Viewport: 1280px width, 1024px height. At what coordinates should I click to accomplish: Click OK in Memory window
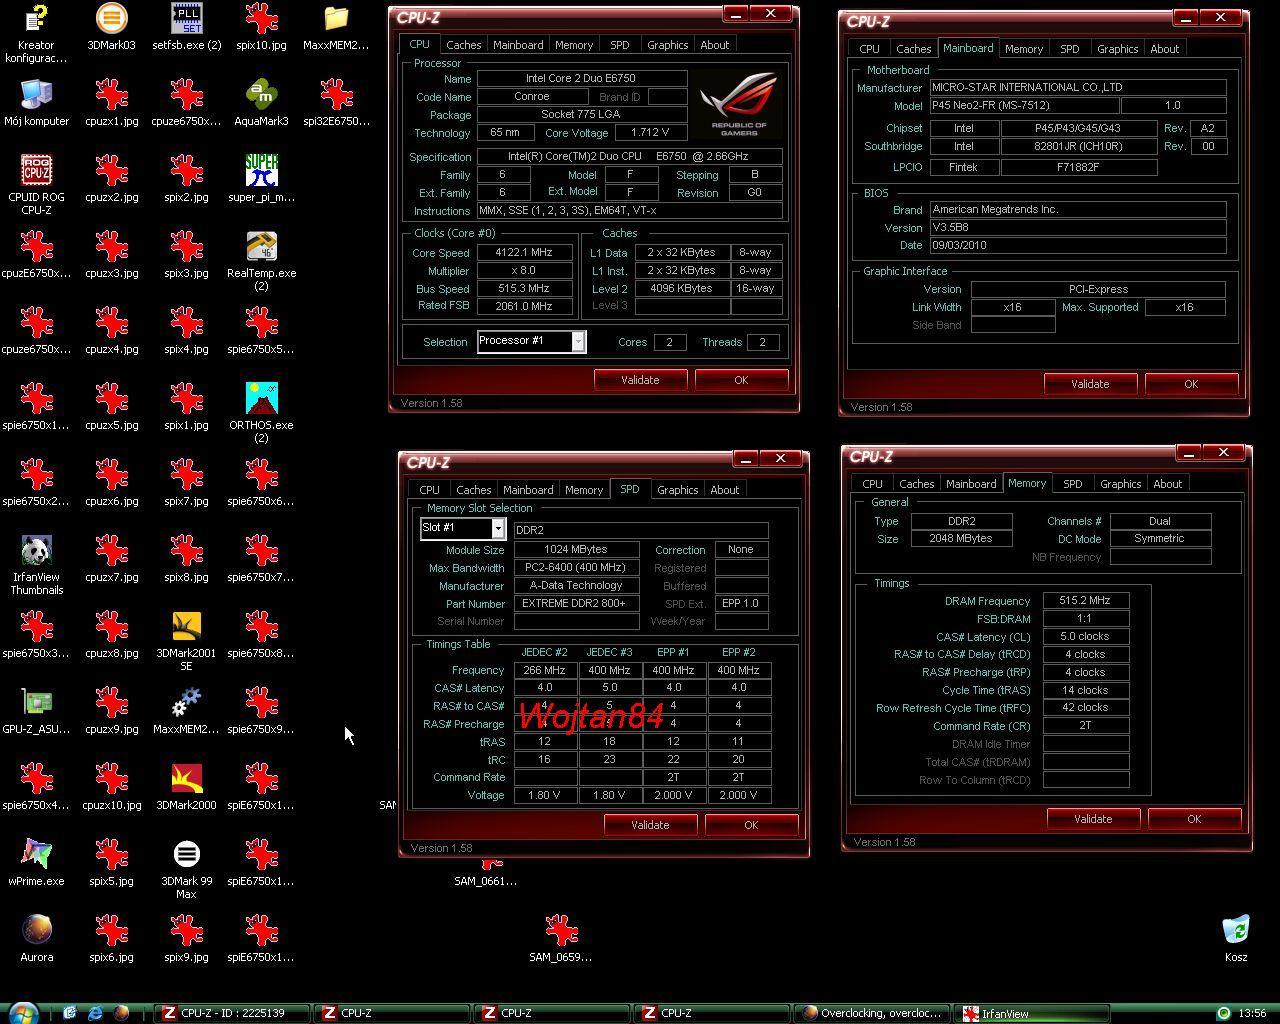pyautogui.click(x=1194, y=819)
